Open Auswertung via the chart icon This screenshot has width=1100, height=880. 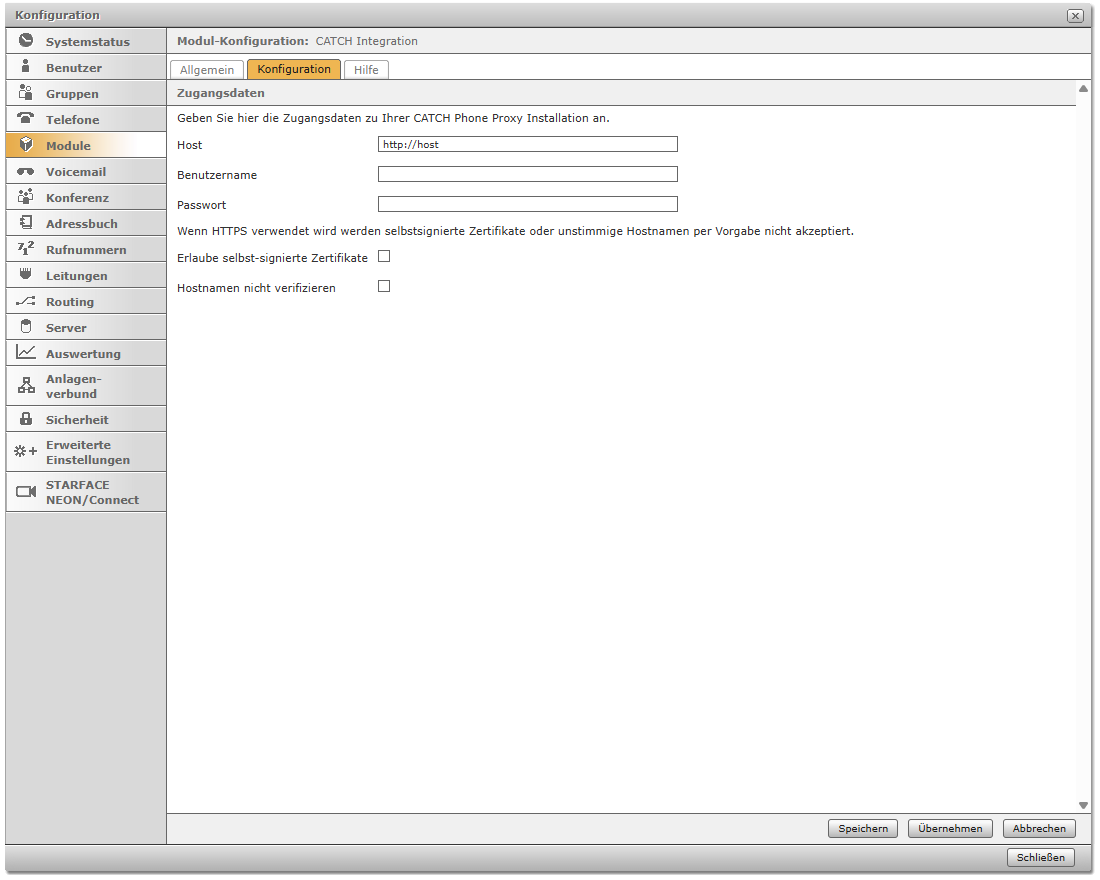pyautogui.click(x=26, y=353)
